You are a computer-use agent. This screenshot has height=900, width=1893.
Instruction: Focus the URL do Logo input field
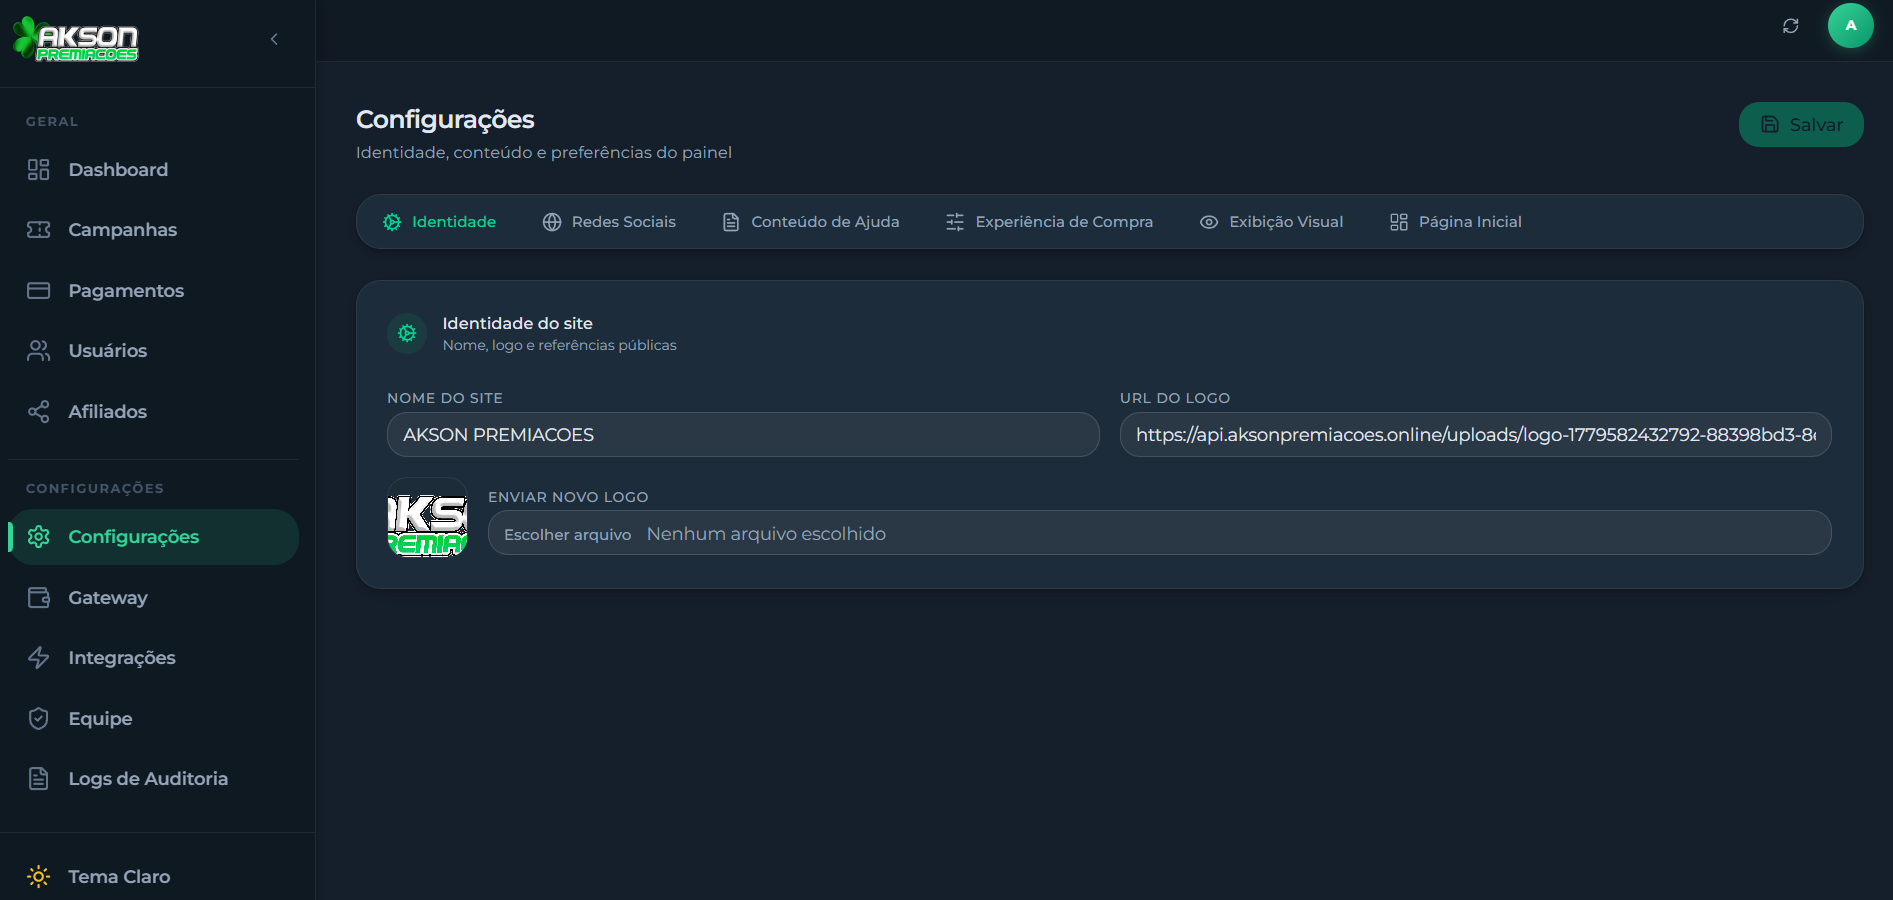[1476, 435]
